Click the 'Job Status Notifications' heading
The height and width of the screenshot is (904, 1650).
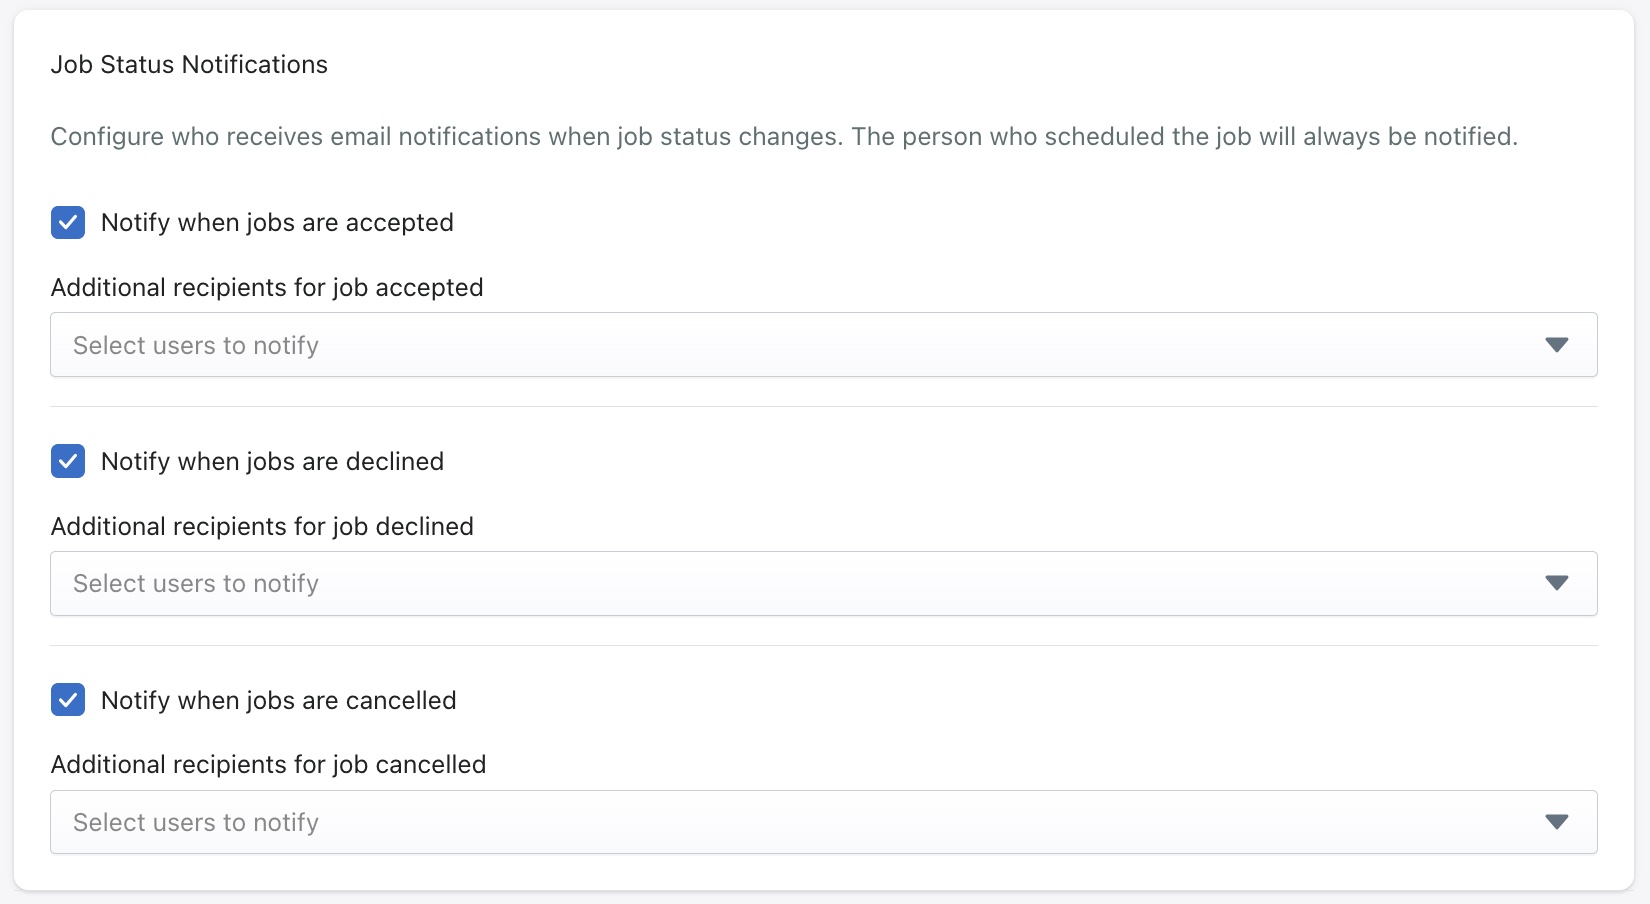click(x=189, y=64)
